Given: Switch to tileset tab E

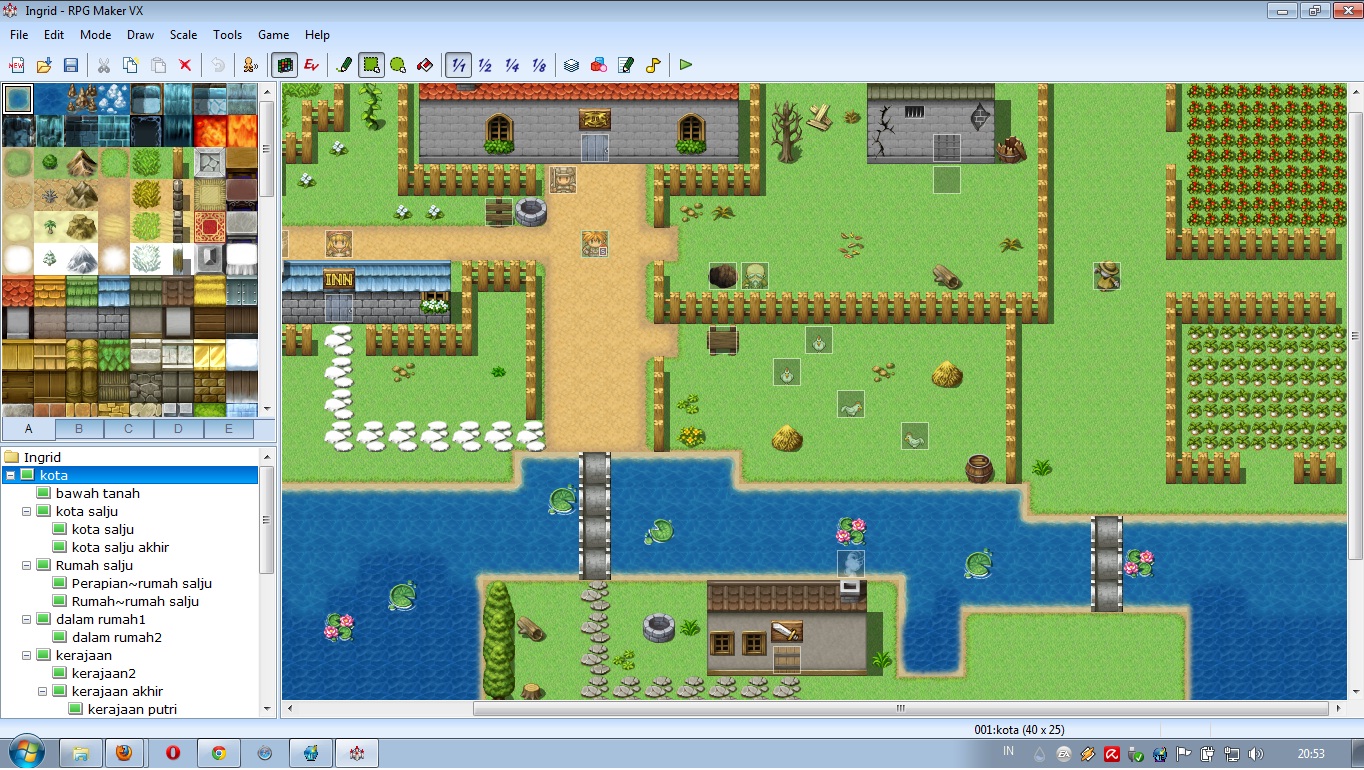Looking at the screenshot, I should coord(229,429).
